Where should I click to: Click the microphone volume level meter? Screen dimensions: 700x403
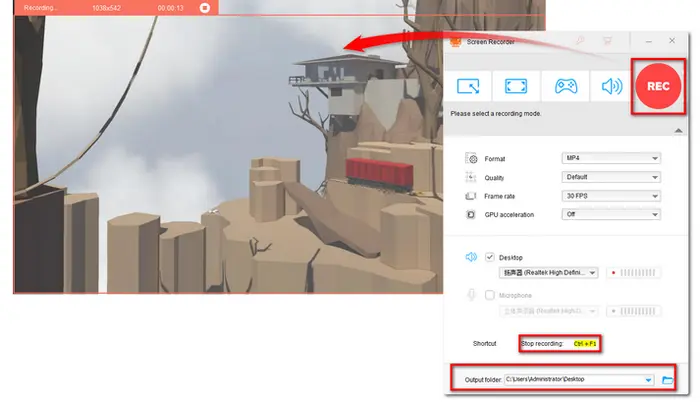tap(633, 311)
